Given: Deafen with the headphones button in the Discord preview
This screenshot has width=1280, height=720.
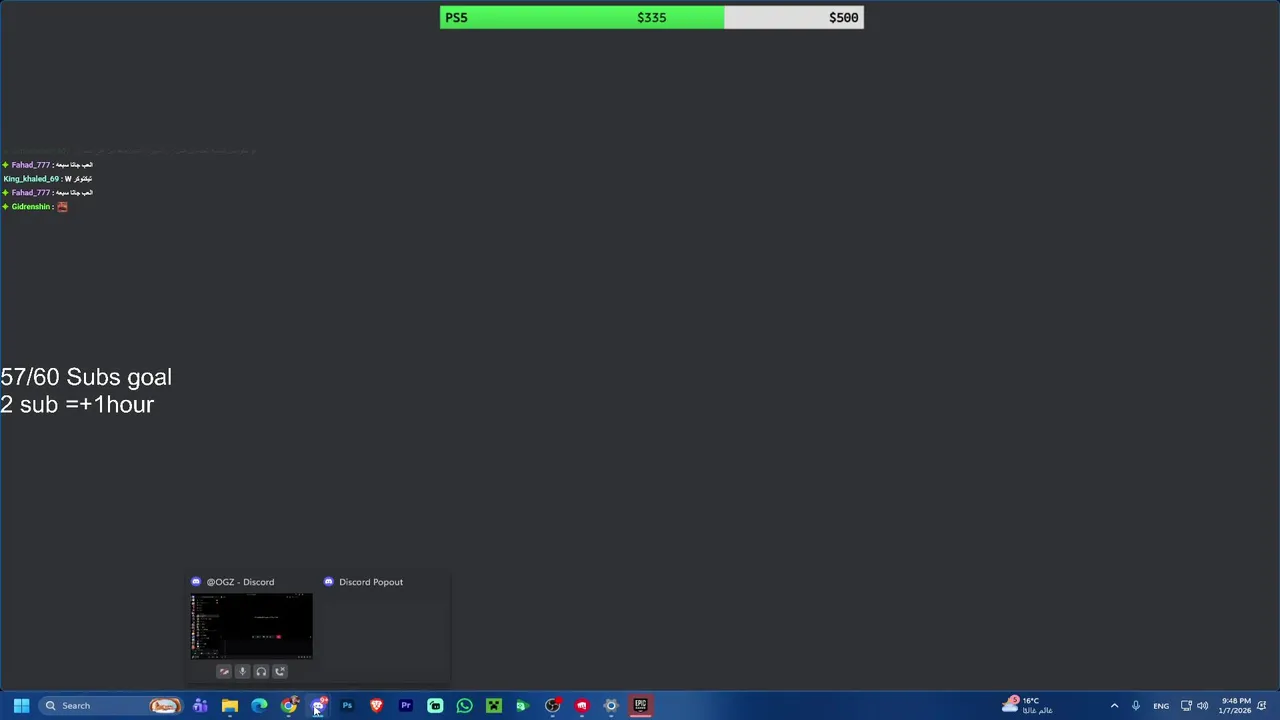Looking at the screenshot, I should [261, 672].
